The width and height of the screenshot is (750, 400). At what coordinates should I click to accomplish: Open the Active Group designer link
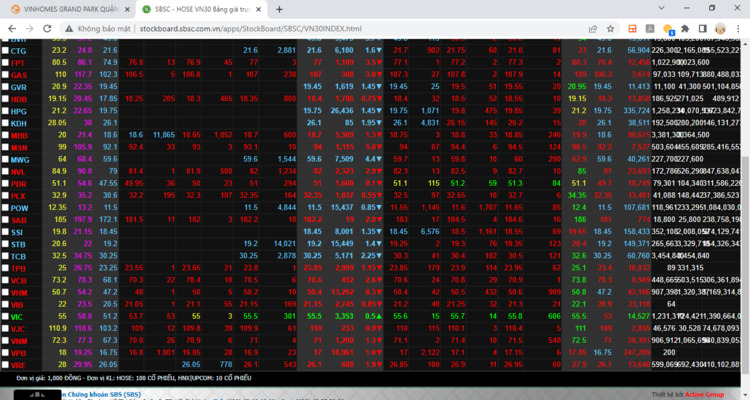pos(704,395)
